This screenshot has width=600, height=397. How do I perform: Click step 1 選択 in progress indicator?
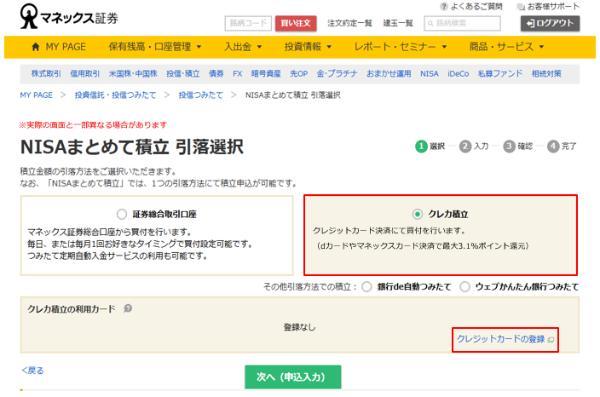[430, 146]
